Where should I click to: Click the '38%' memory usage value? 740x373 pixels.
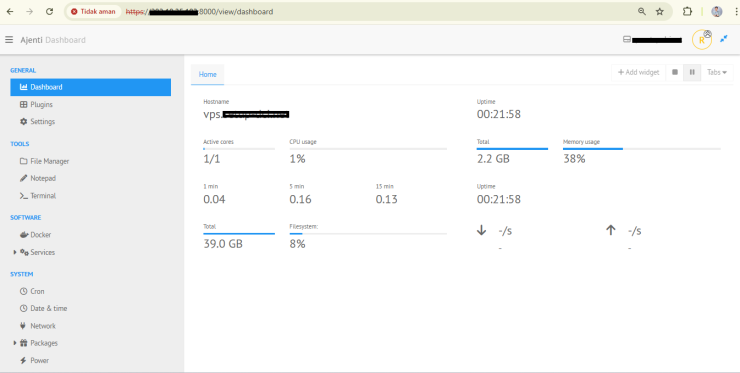pyautogui.click(x=574, y=159)
